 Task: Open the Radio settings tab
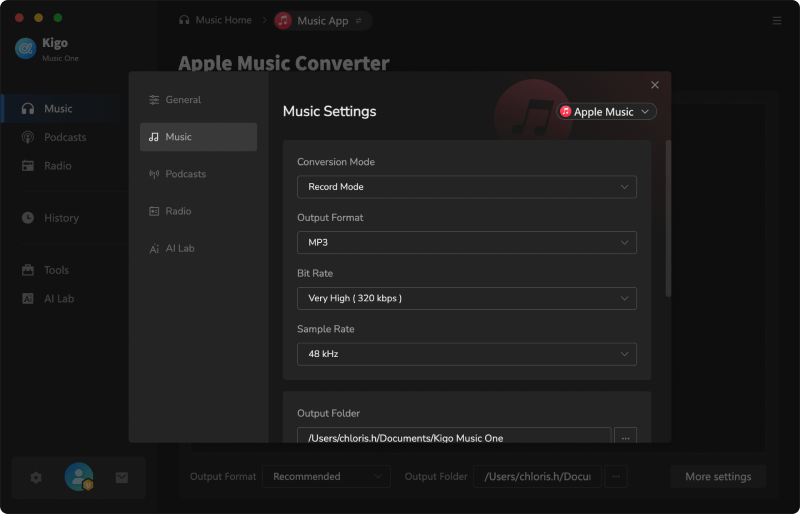198,211
